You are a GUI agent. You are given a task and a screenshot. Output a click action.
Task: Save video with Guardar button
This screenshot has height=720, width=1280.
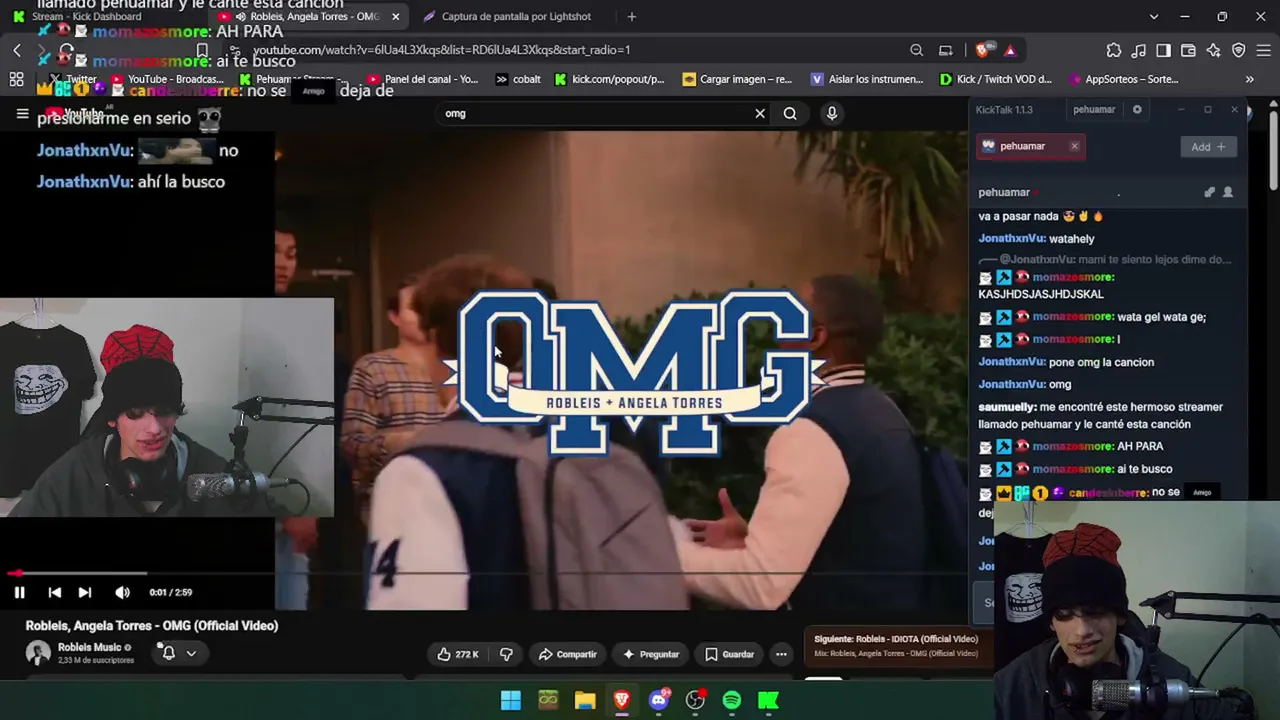[x=729, y=654]
